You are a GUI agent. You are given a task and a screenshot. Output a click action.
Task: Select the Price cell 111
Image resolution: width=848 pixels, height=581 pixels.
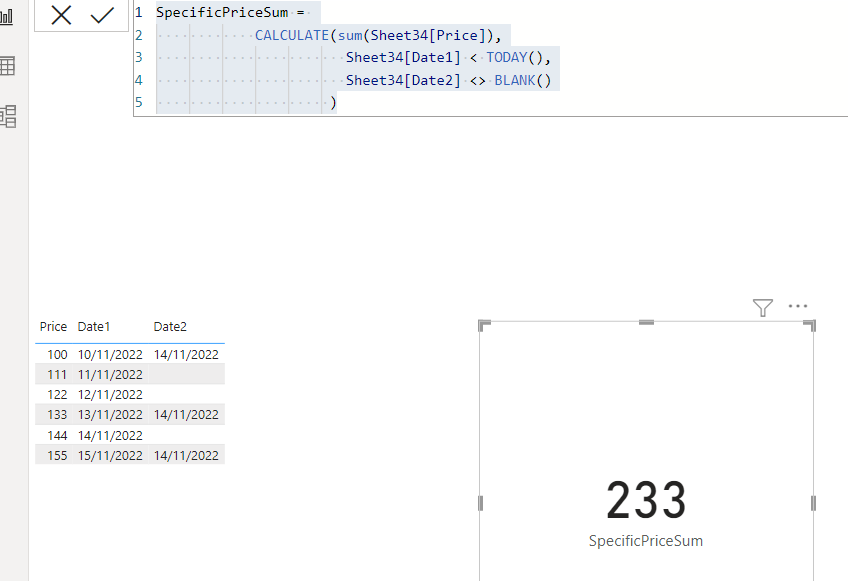(x=57, y=375)
